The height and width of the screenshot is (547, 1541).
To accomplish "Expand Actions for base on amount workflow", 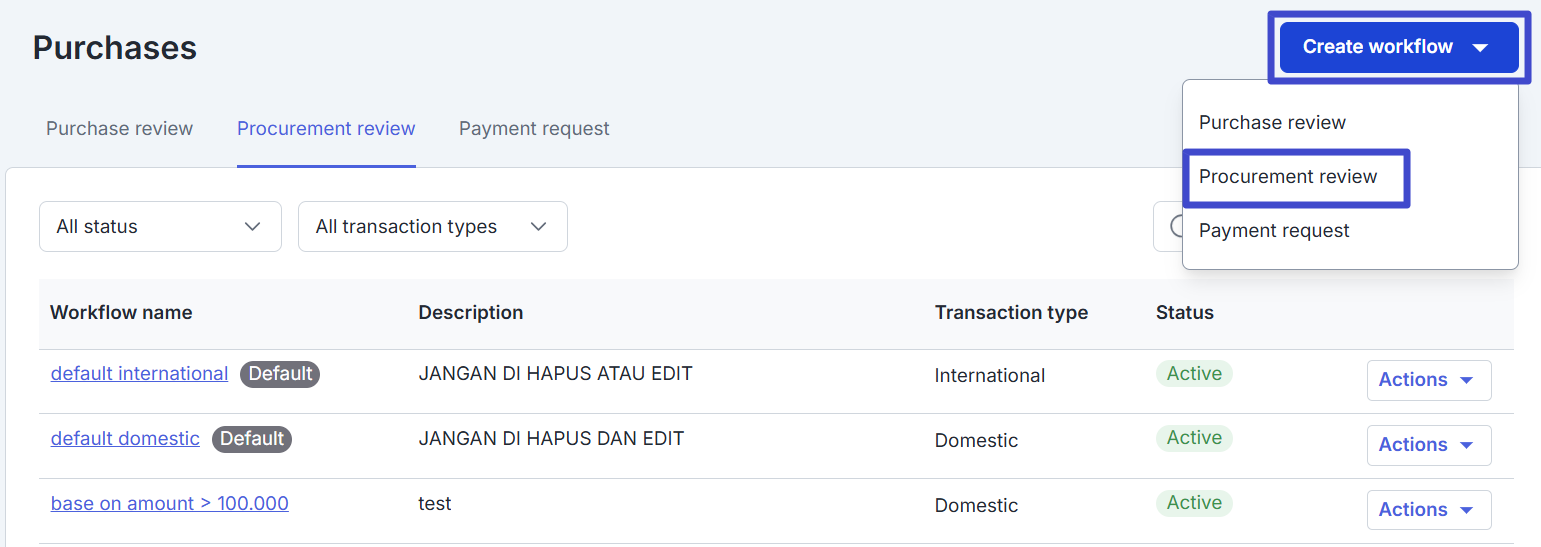I will click(1428, 510).
